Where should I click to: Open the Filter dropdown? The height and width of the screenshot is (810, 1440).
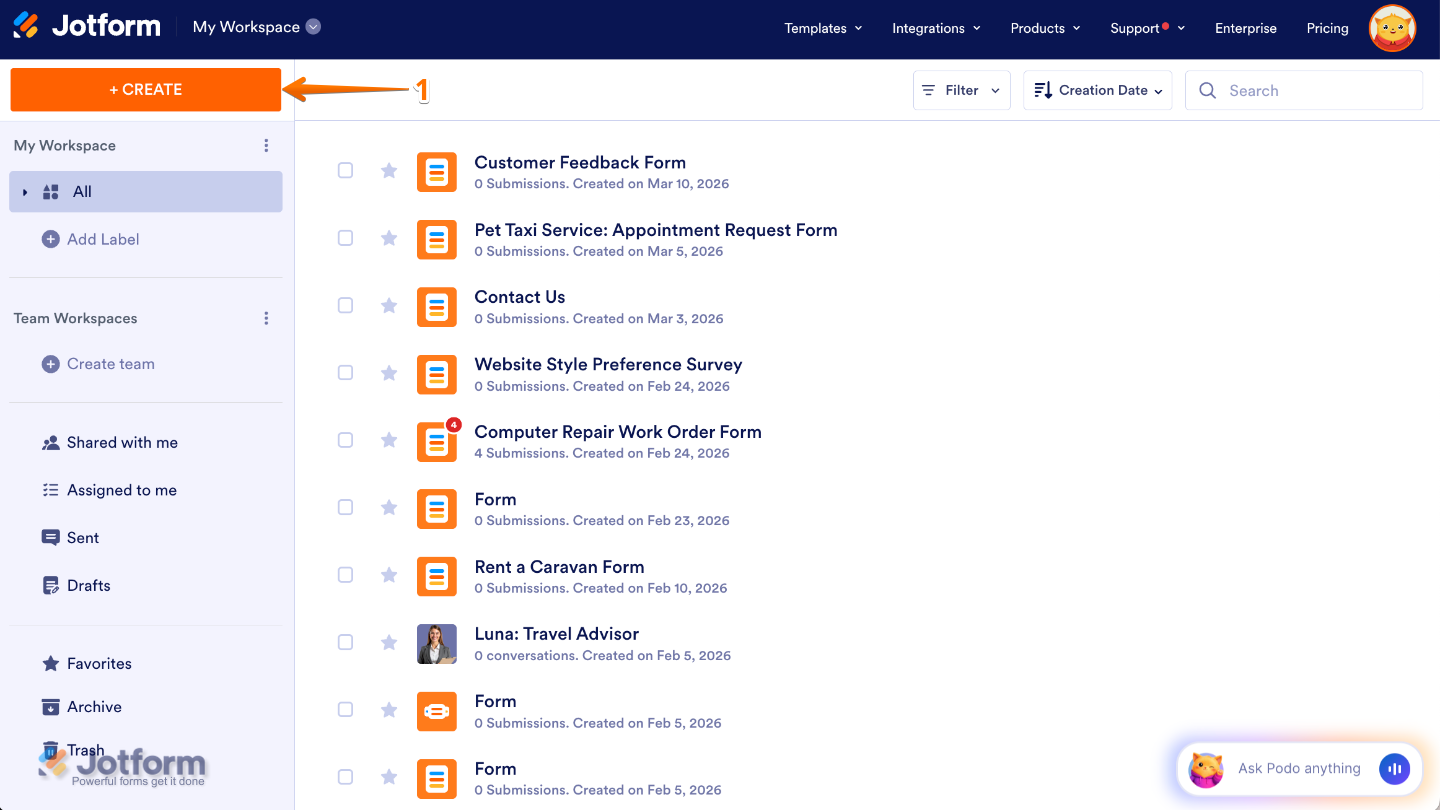pyautogui.click(x=961, y=90)
